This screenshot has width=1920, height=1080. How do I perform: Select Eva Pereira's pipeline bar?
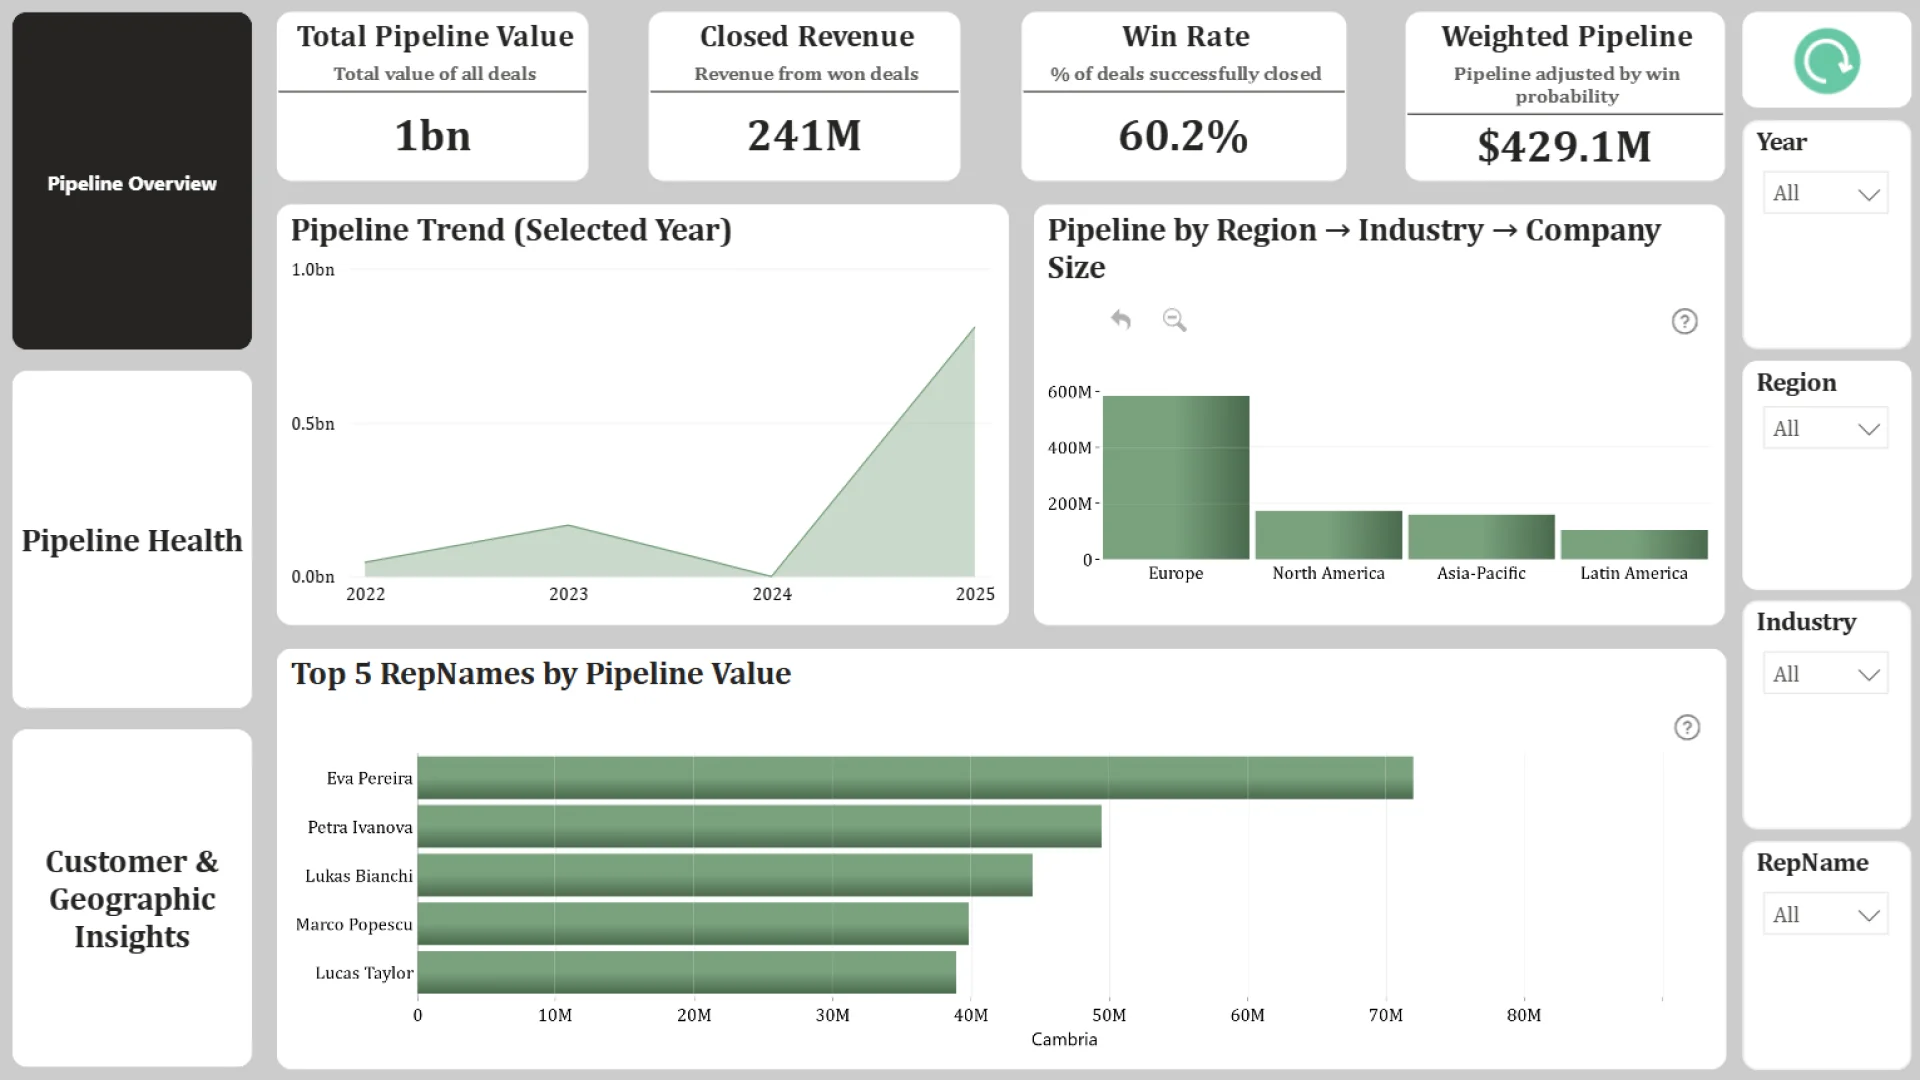pos(914,778)
